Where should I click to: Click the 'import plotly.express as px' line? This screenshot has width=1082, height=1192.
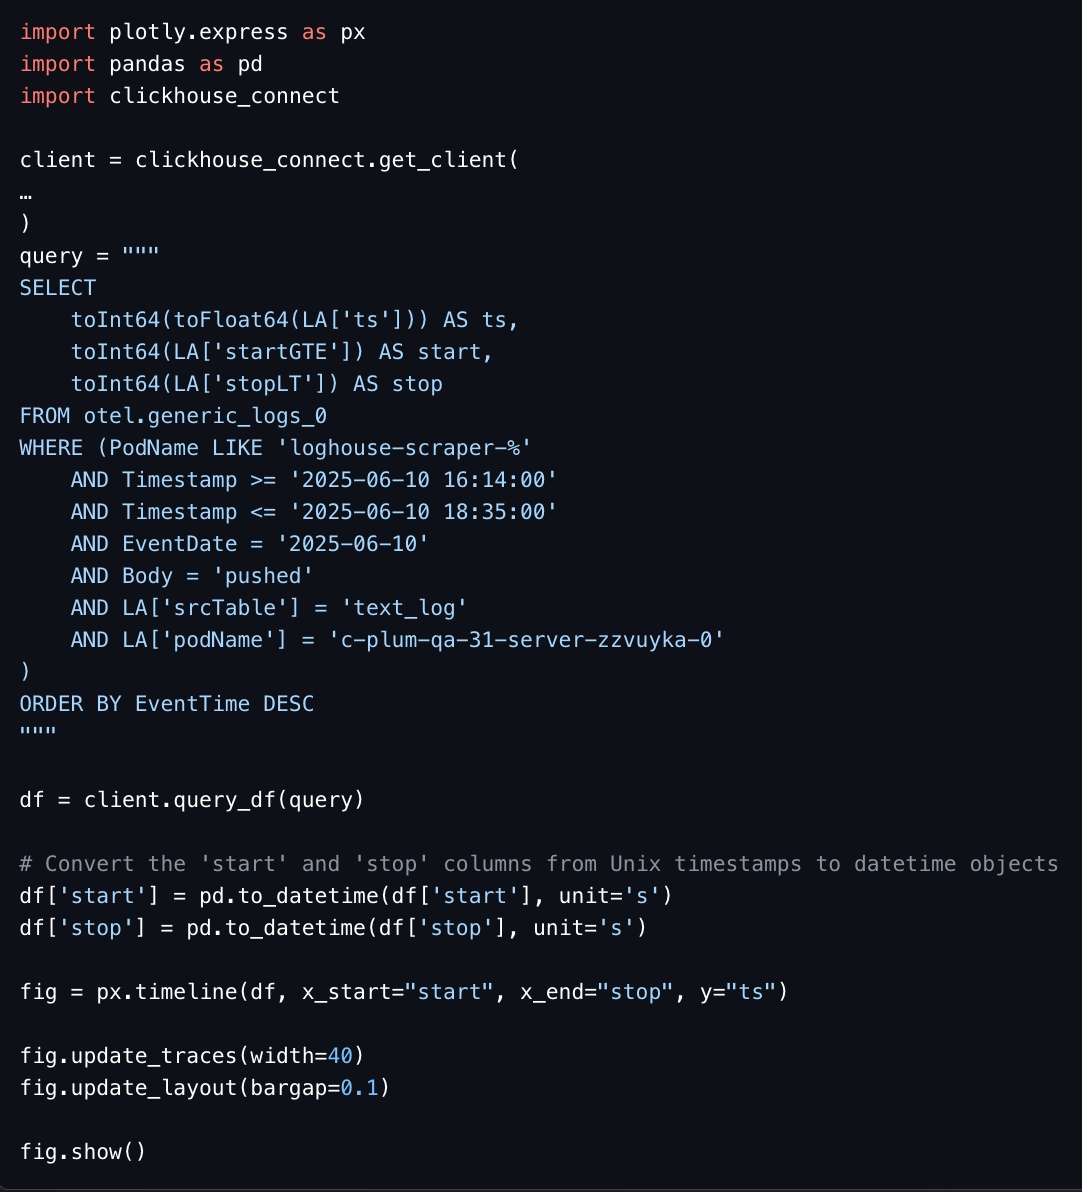(192, 32)
